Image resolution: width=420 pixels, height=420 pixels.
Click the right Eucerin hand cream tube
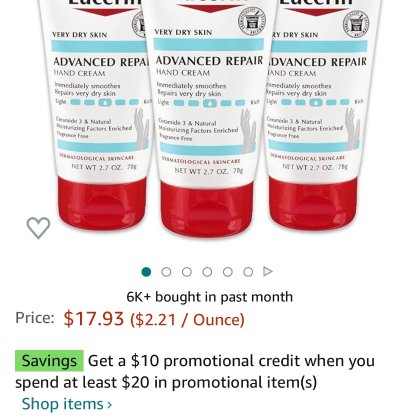point(320,115)
